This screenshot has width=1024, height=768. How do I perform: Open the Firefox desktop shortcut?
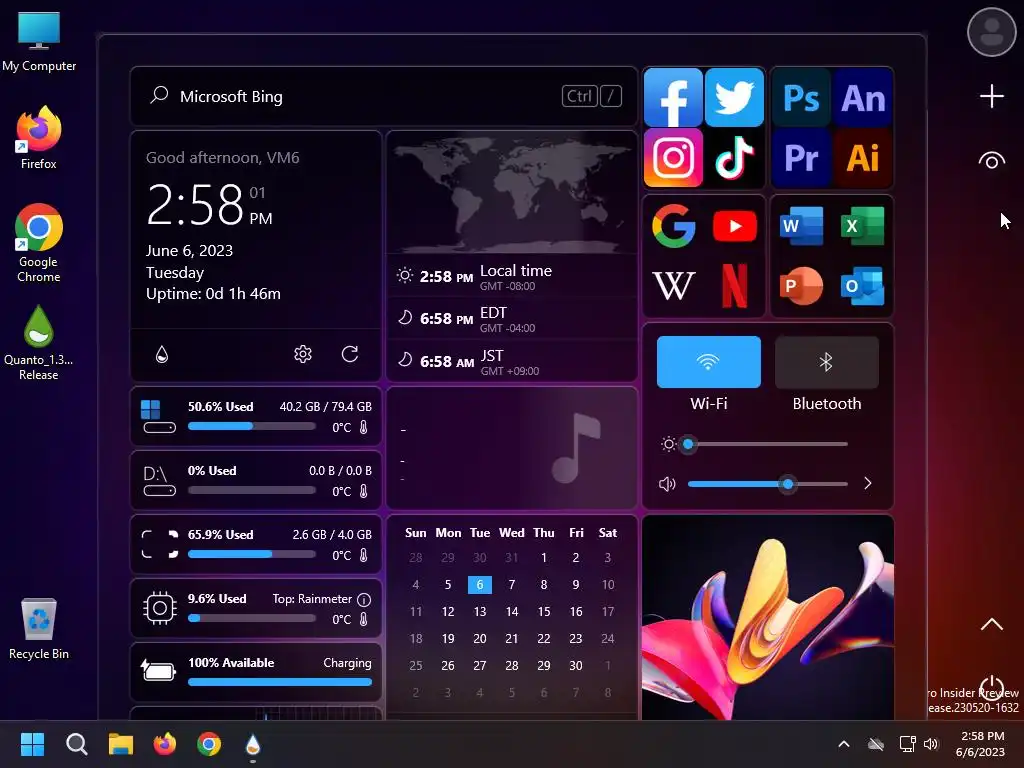pos(39,137)
